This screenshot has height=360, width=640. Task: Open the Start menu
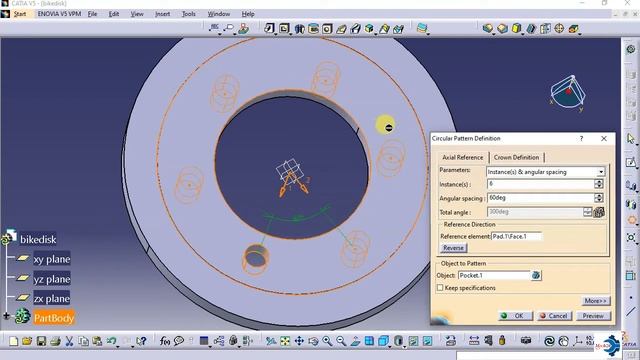point(20,14)
